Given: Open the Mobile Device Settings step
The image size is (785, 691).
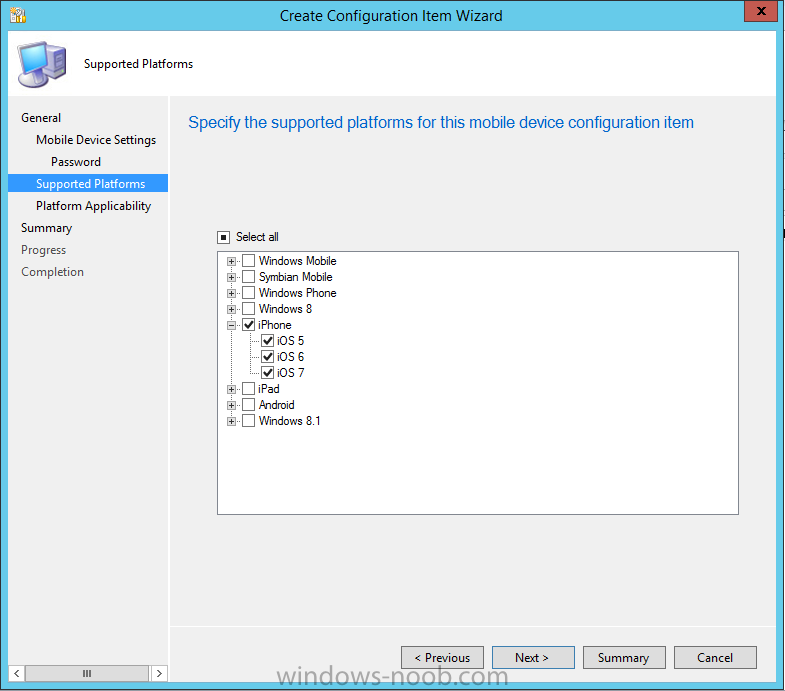Looking at the screenshot, I should click(x=96, y=140).
